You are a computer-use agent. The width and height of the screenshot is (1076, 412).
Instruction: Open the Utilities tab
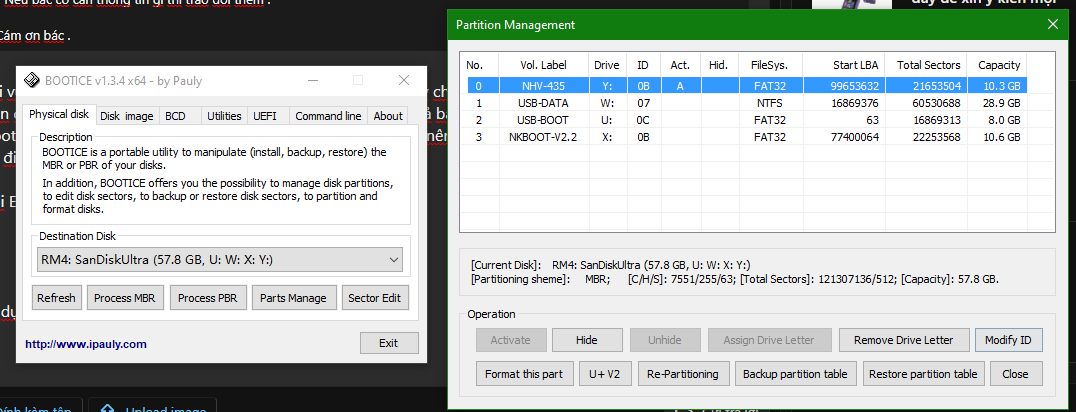[x=224, y=116]
